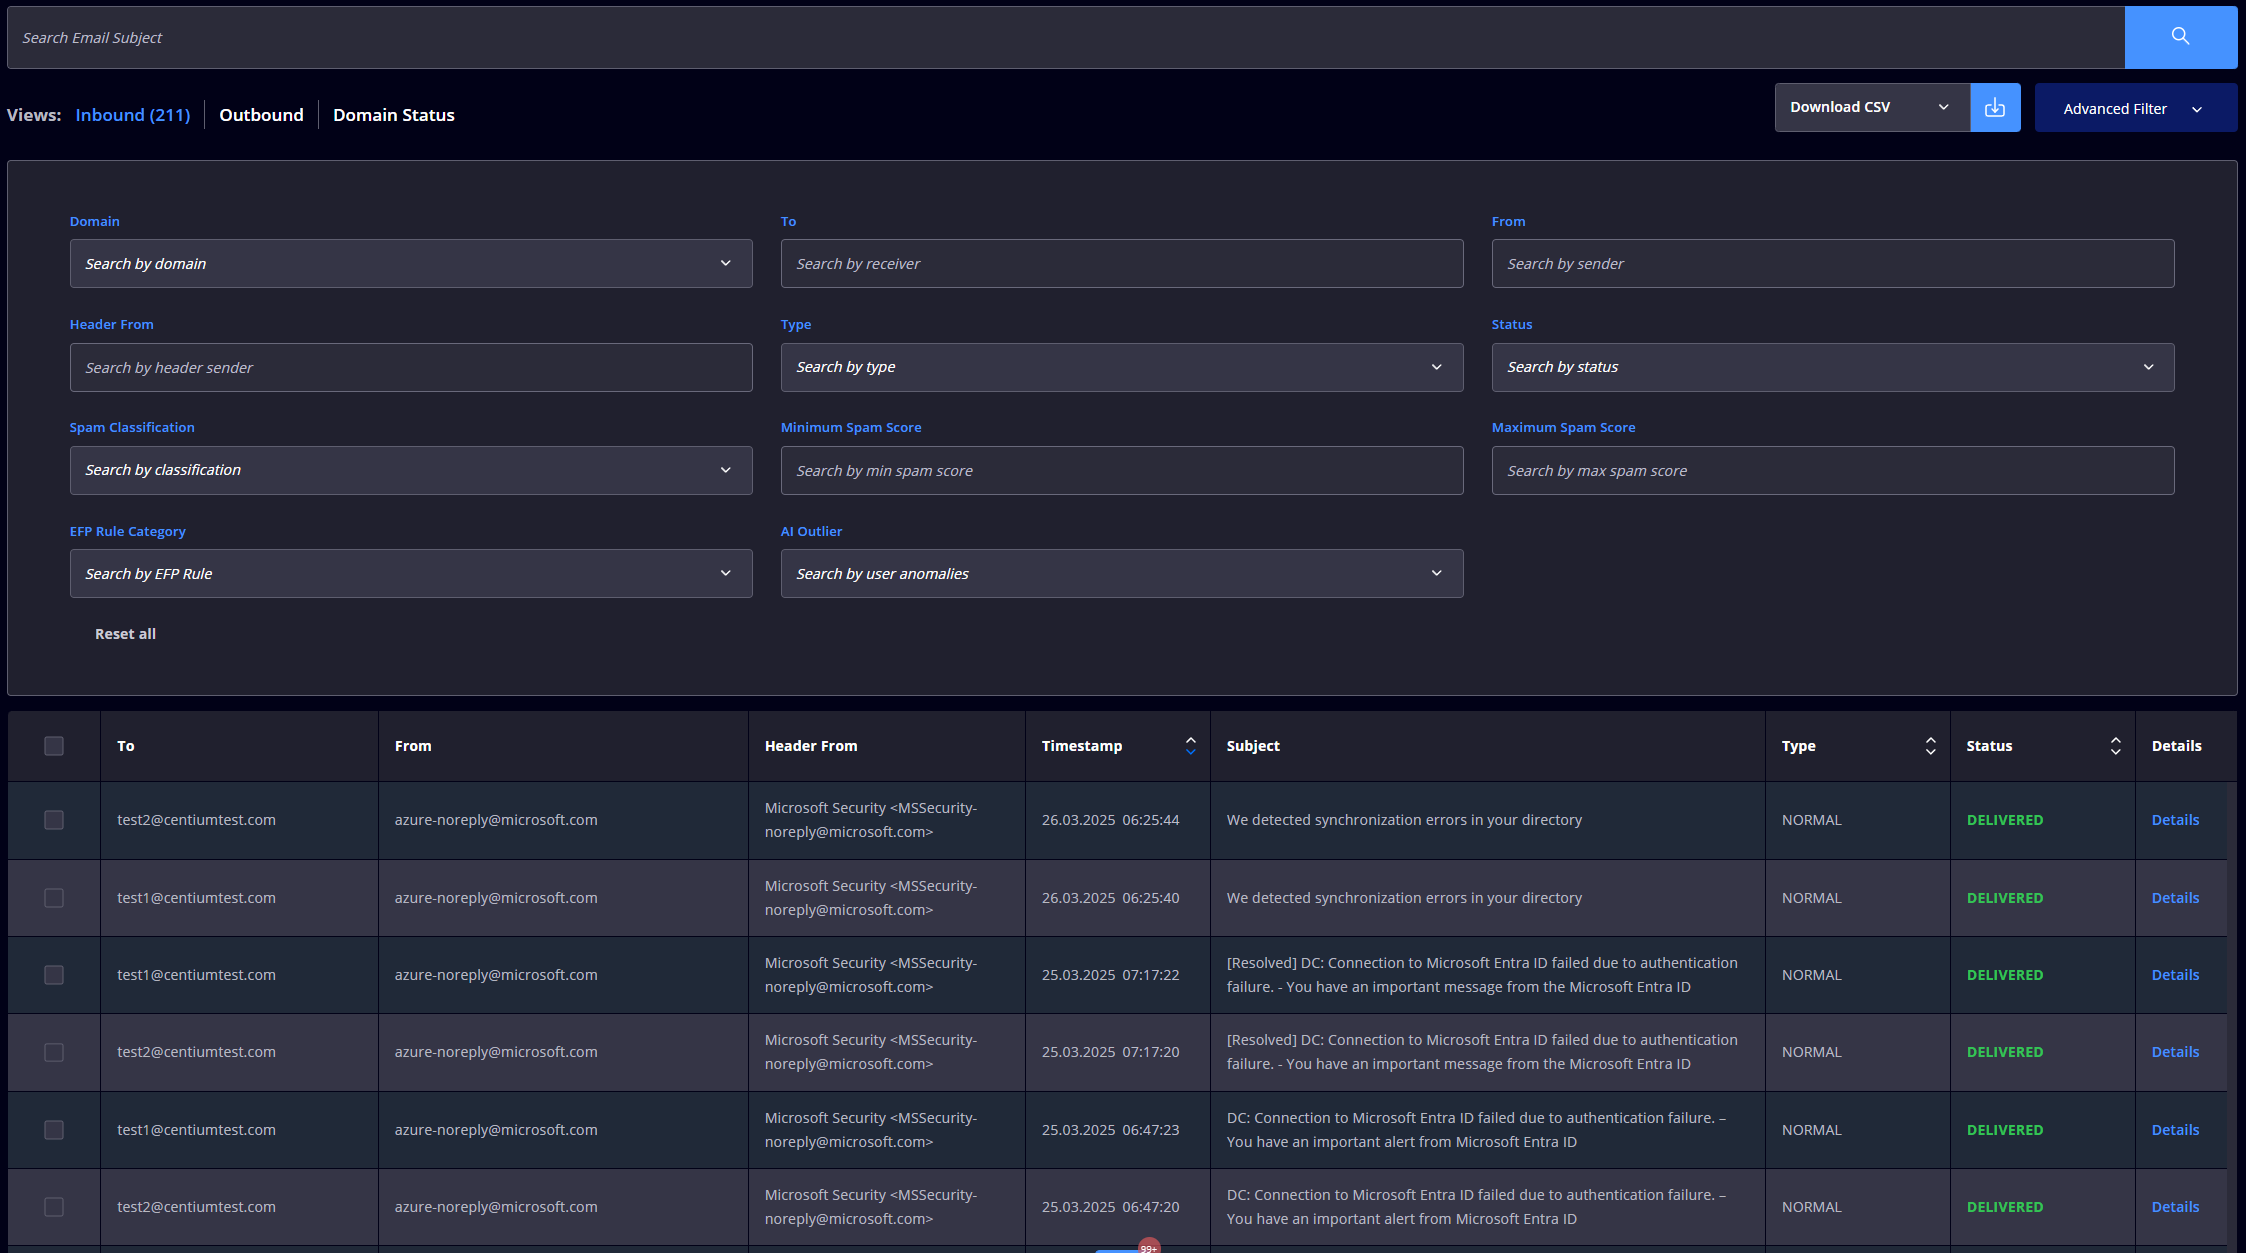2246x1253 pixels.
Task: Open the Search by type dropdown
Action: point(1121,367)
